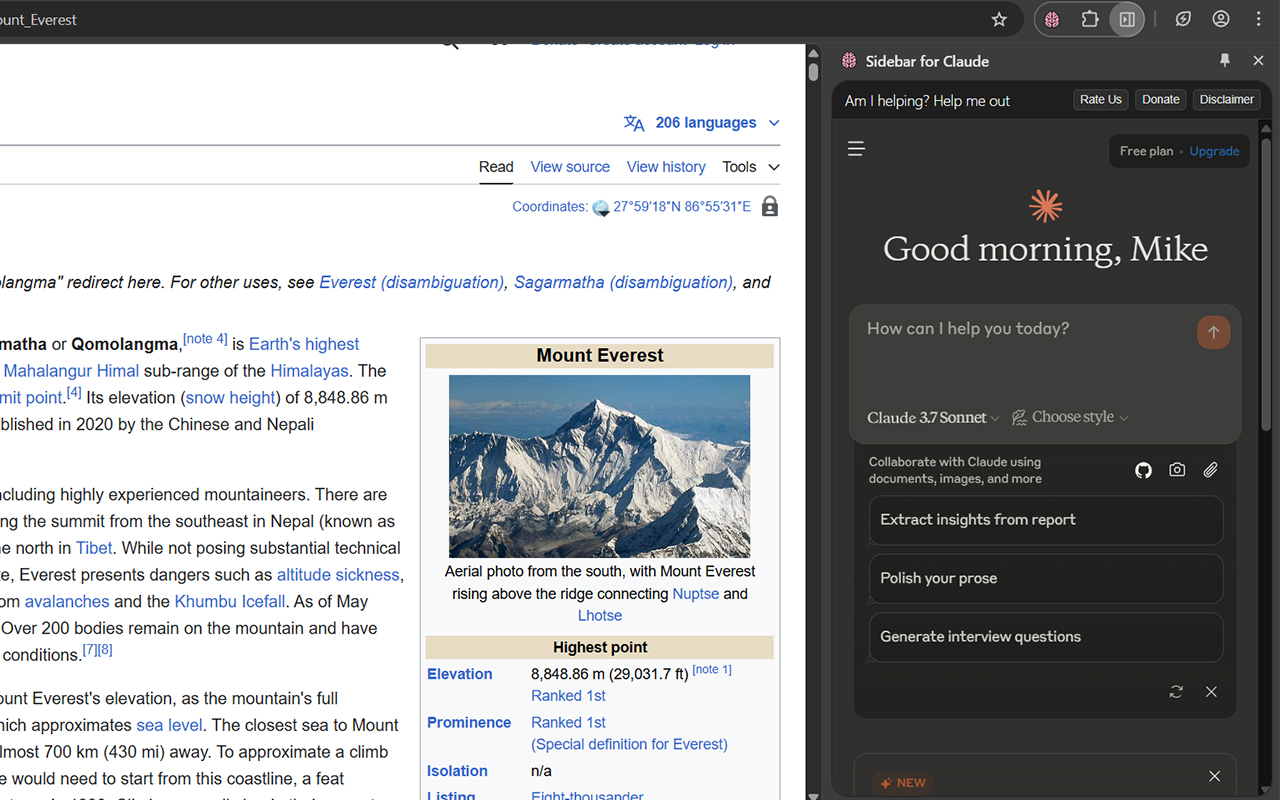Switch to the View source tab
1280x800 pixels.
570,167
